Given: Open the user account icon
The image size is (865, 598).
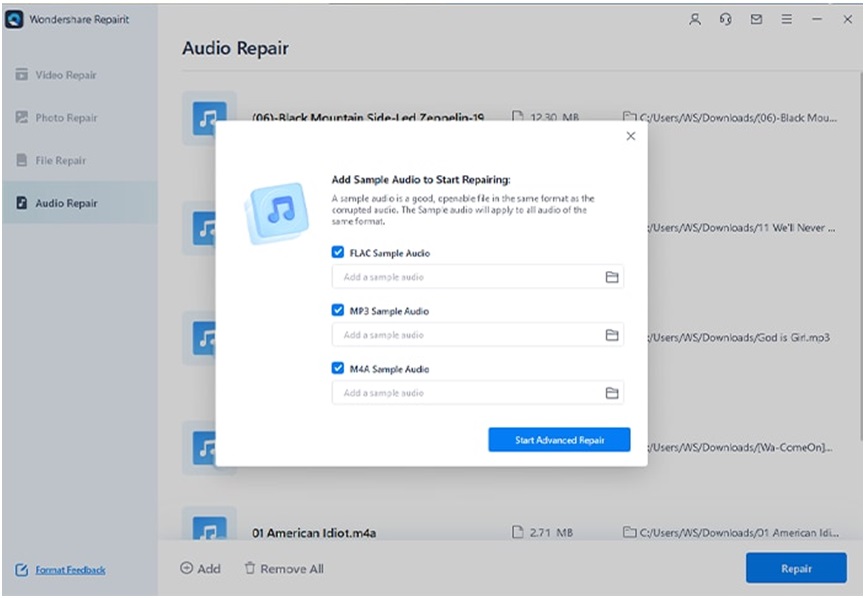Looking at the screenshot, I should click(695, 18).
